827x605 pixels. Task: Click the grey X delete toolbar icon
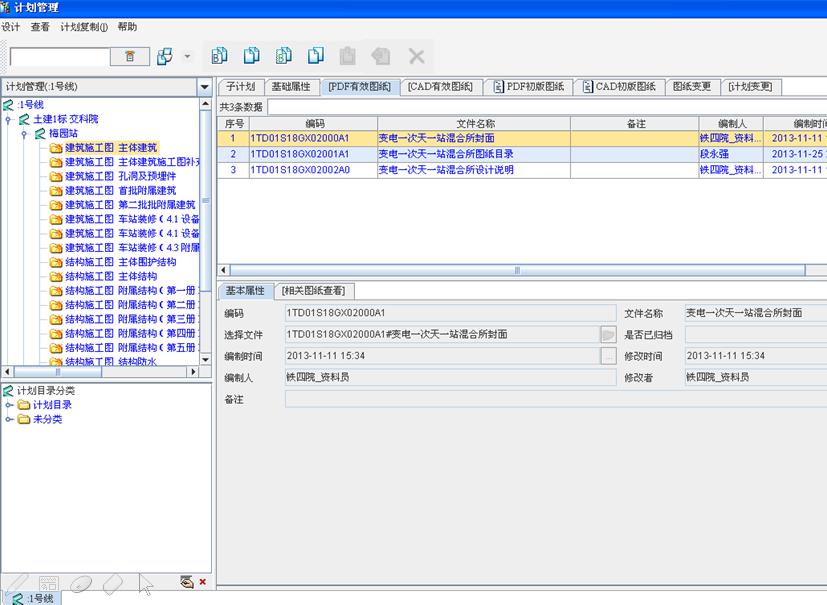pos(416,57)
